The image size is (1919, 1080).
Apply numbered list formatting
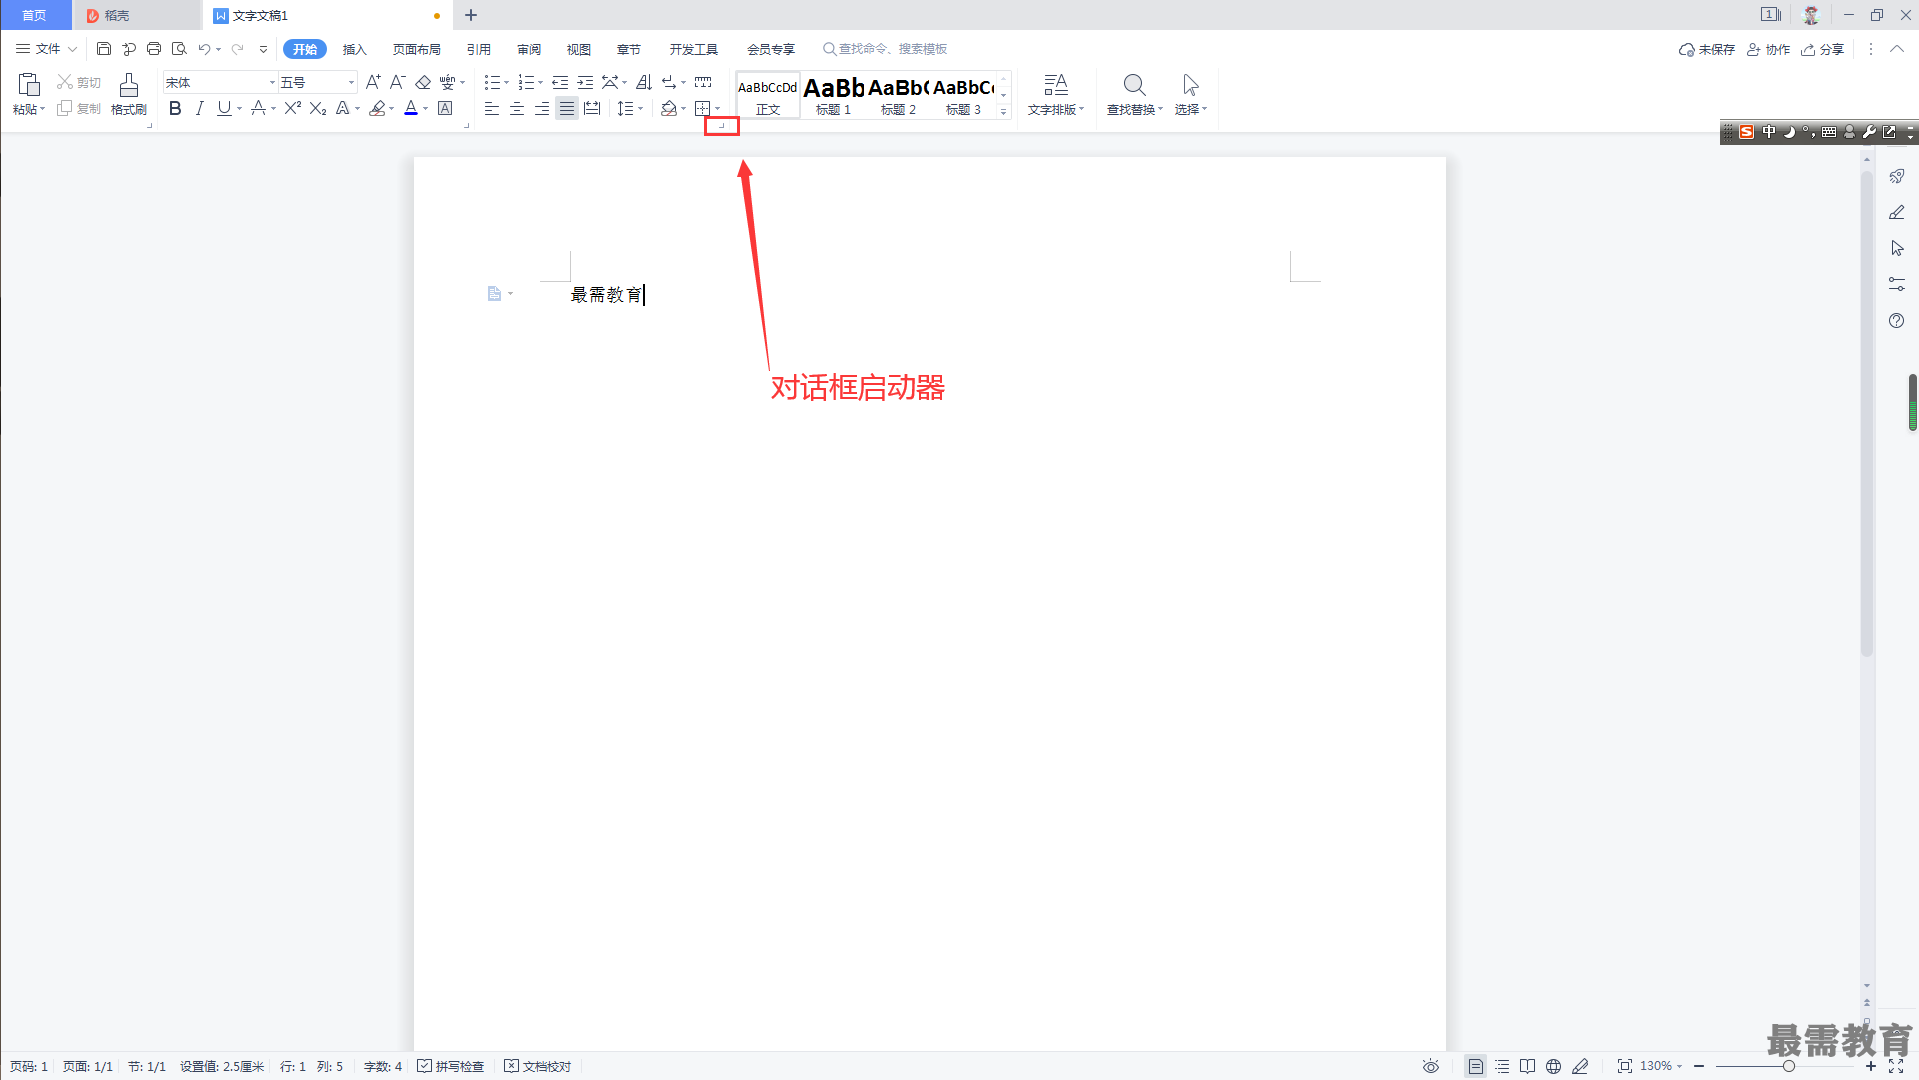click(x=526, y=82)
